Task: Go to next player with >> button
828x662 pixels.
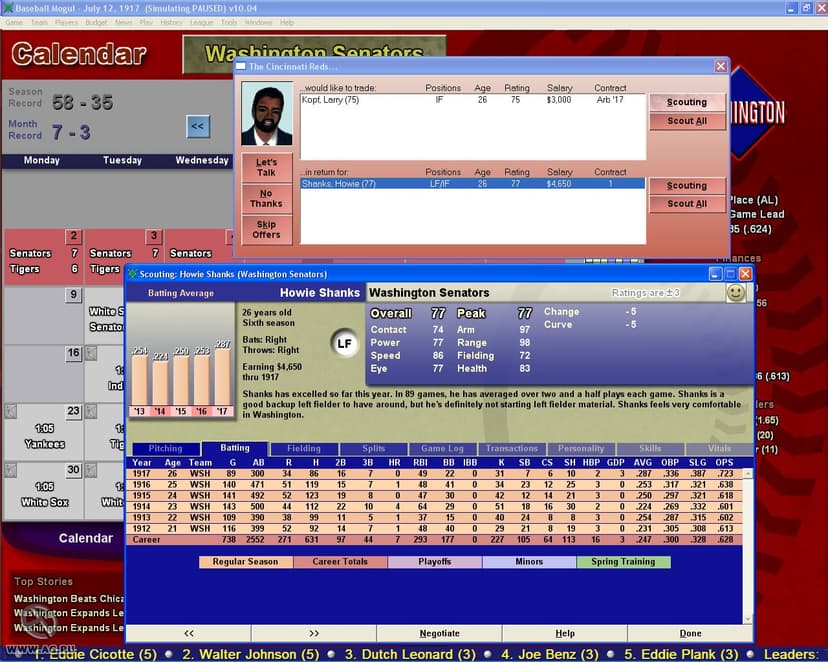Action: pyautogui.click(x=314, y=633)
